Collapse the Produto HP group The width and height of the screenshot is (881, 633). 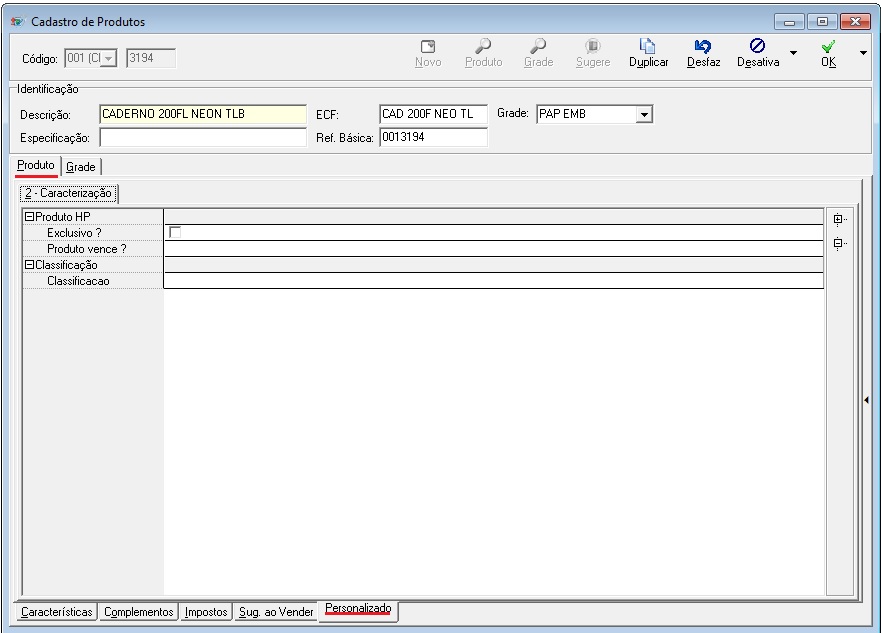click(29, 217)
